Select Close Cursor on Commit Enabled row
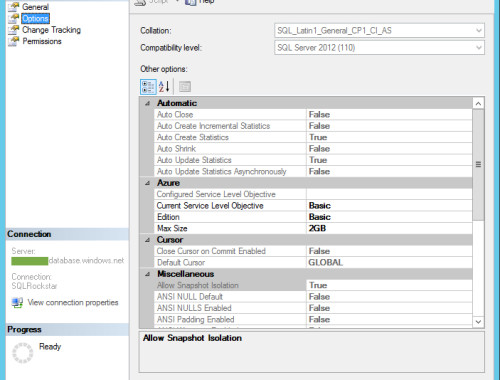500x380 pixels. (x=313, y=251)
